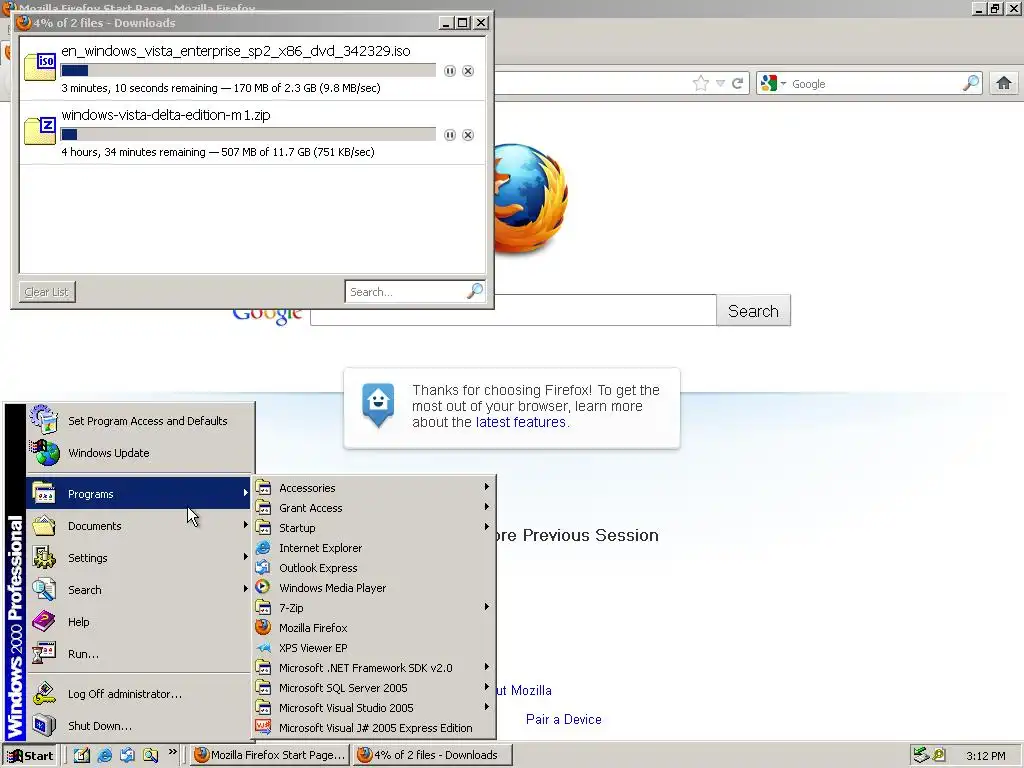Click the Downloads search magnifier icon

(475, 291)
